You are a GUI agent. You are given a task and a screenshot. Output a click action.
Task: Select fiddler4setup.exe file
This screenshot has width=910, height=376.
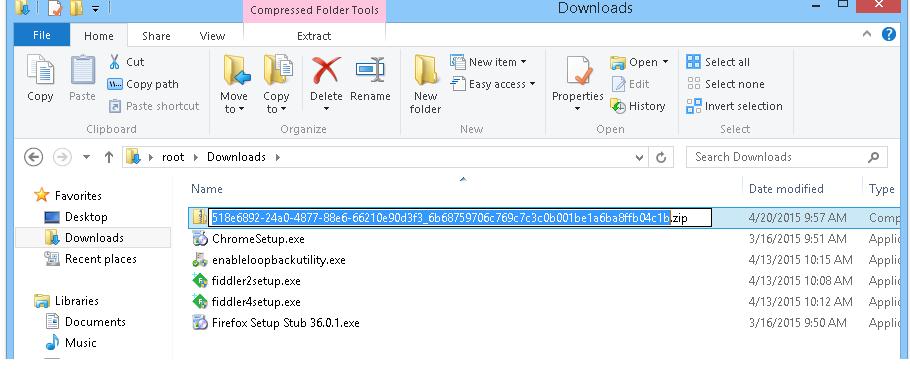(256, 302)
